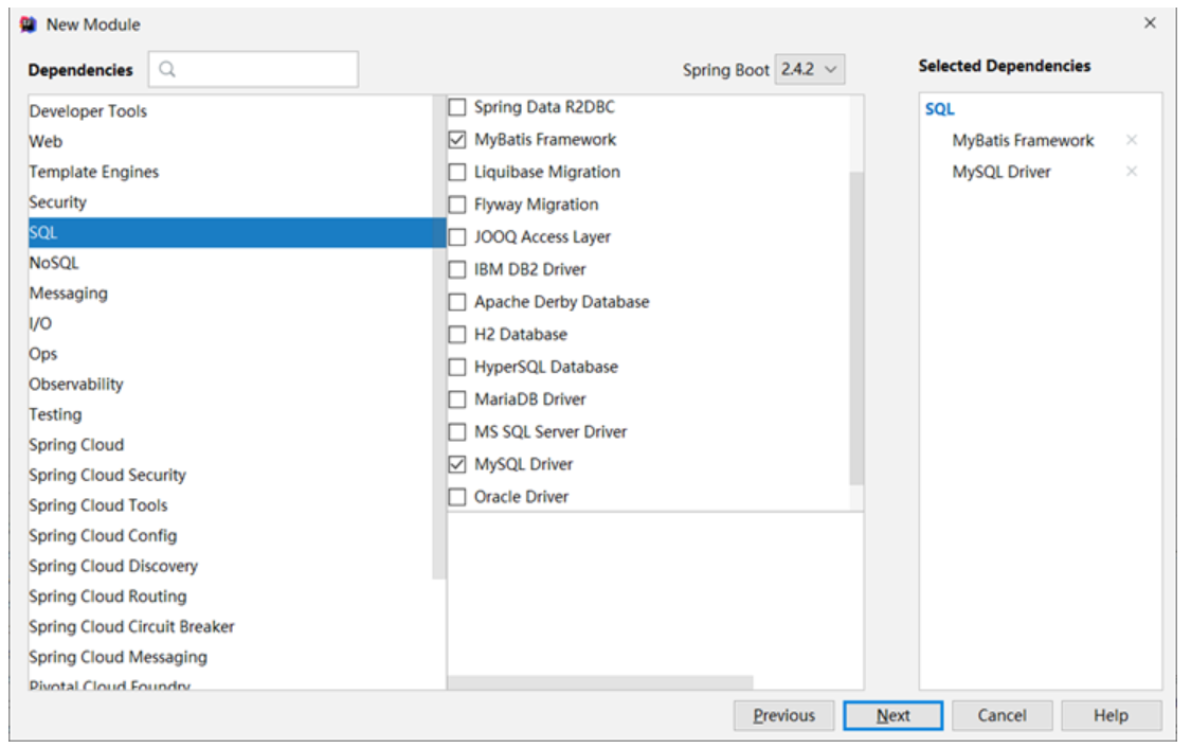Click MyBatis Framework in Selected Dependencies

click(1023, 140)
